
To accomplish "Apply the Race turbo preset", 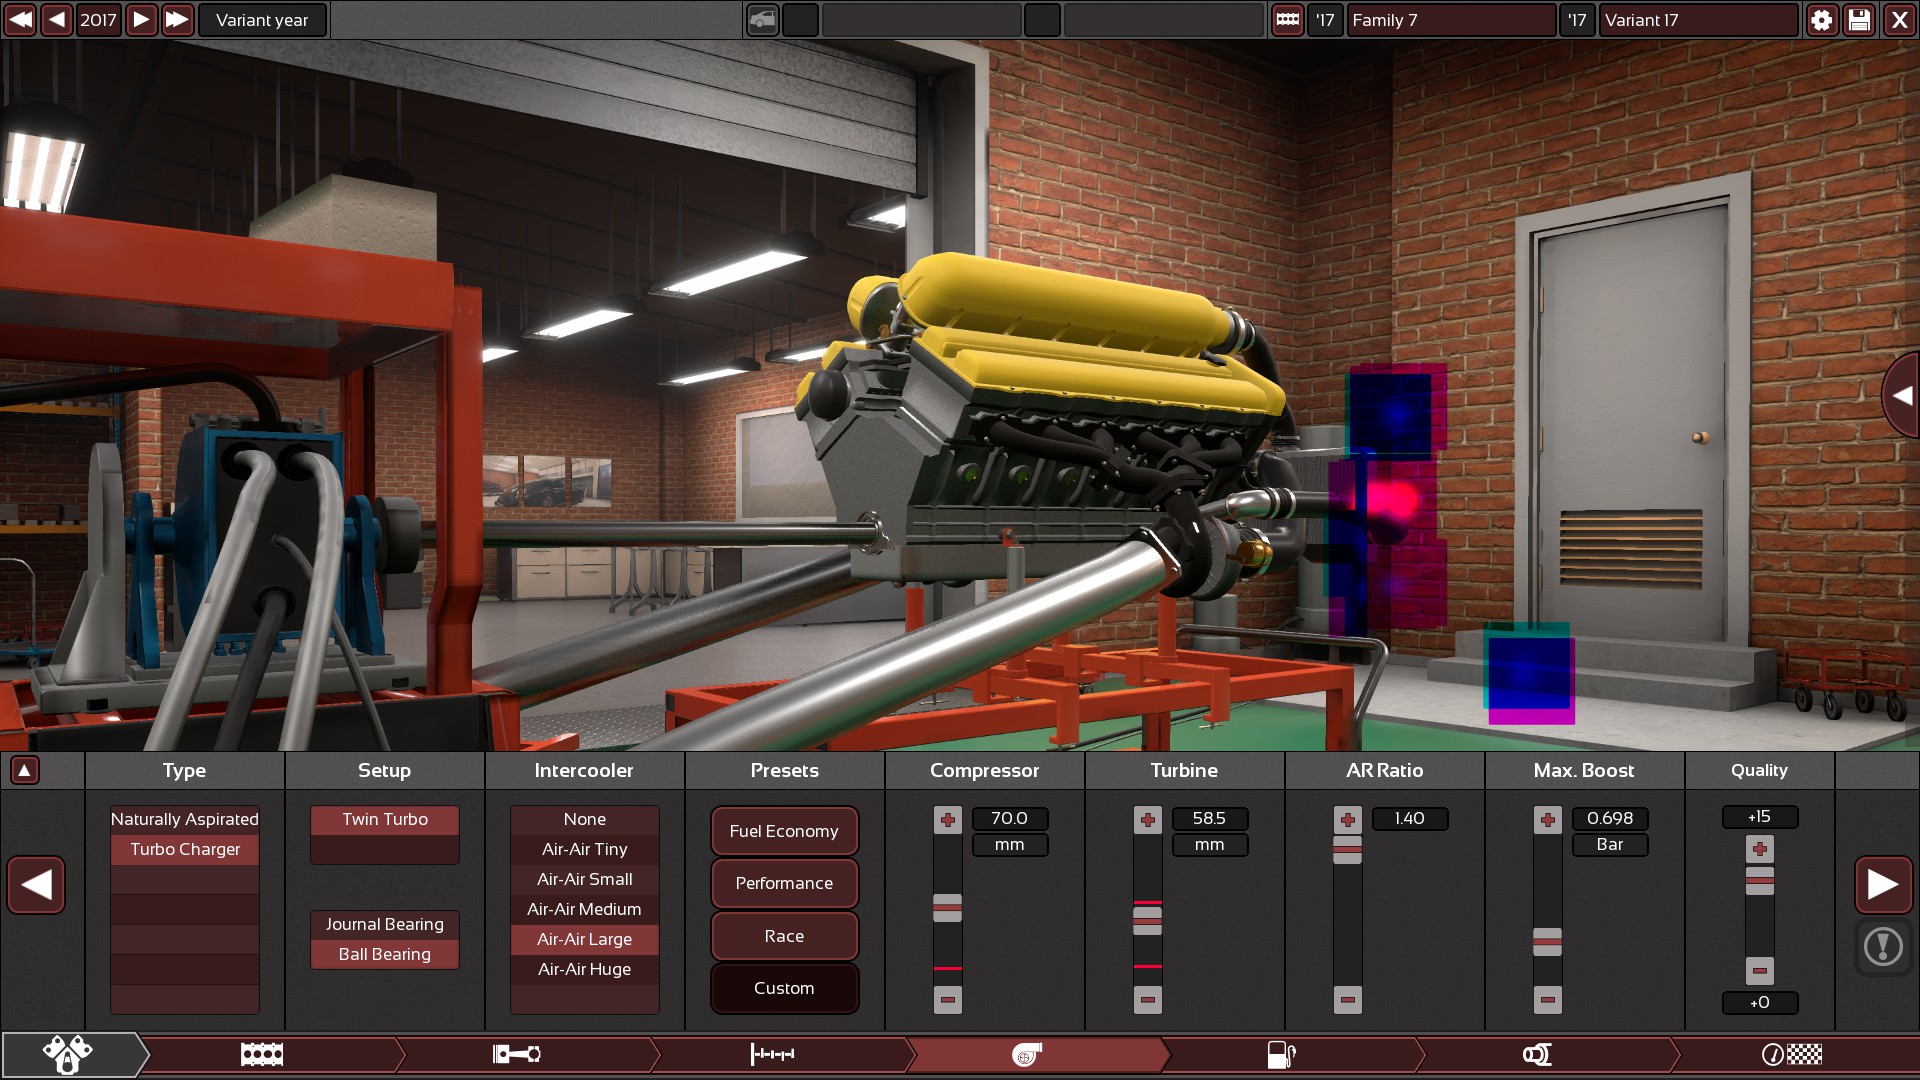I will 784,936.
